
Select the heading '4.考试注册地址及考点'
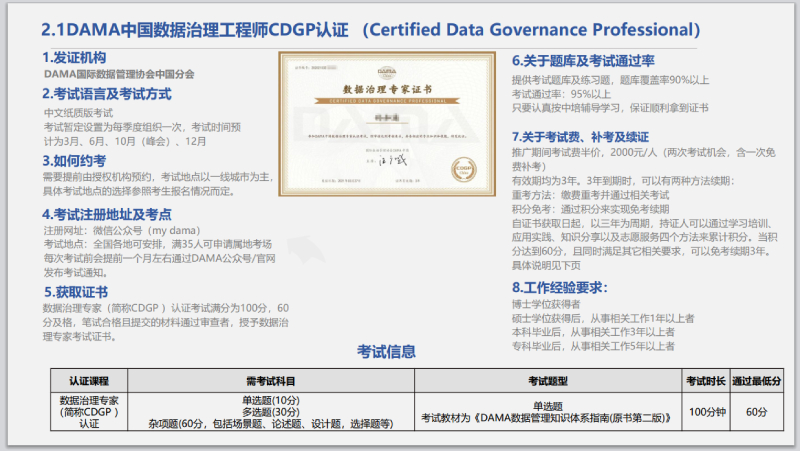(107, 215)
